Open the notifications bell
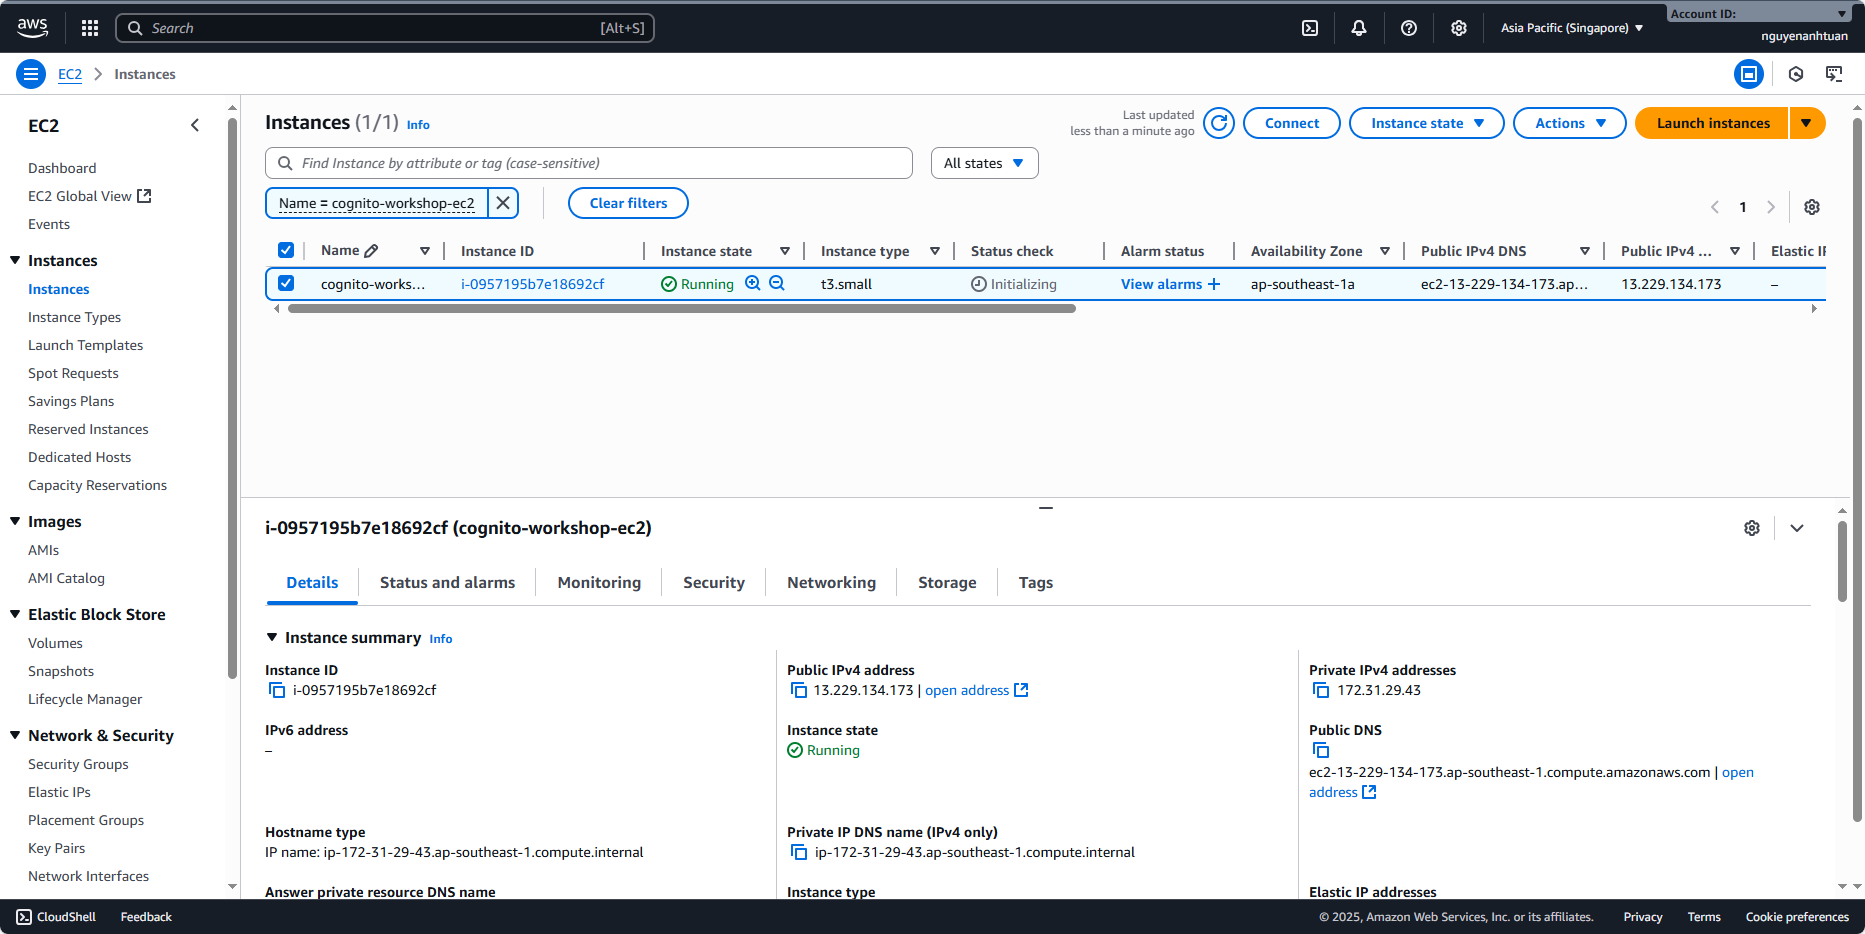 (1358, 28)
